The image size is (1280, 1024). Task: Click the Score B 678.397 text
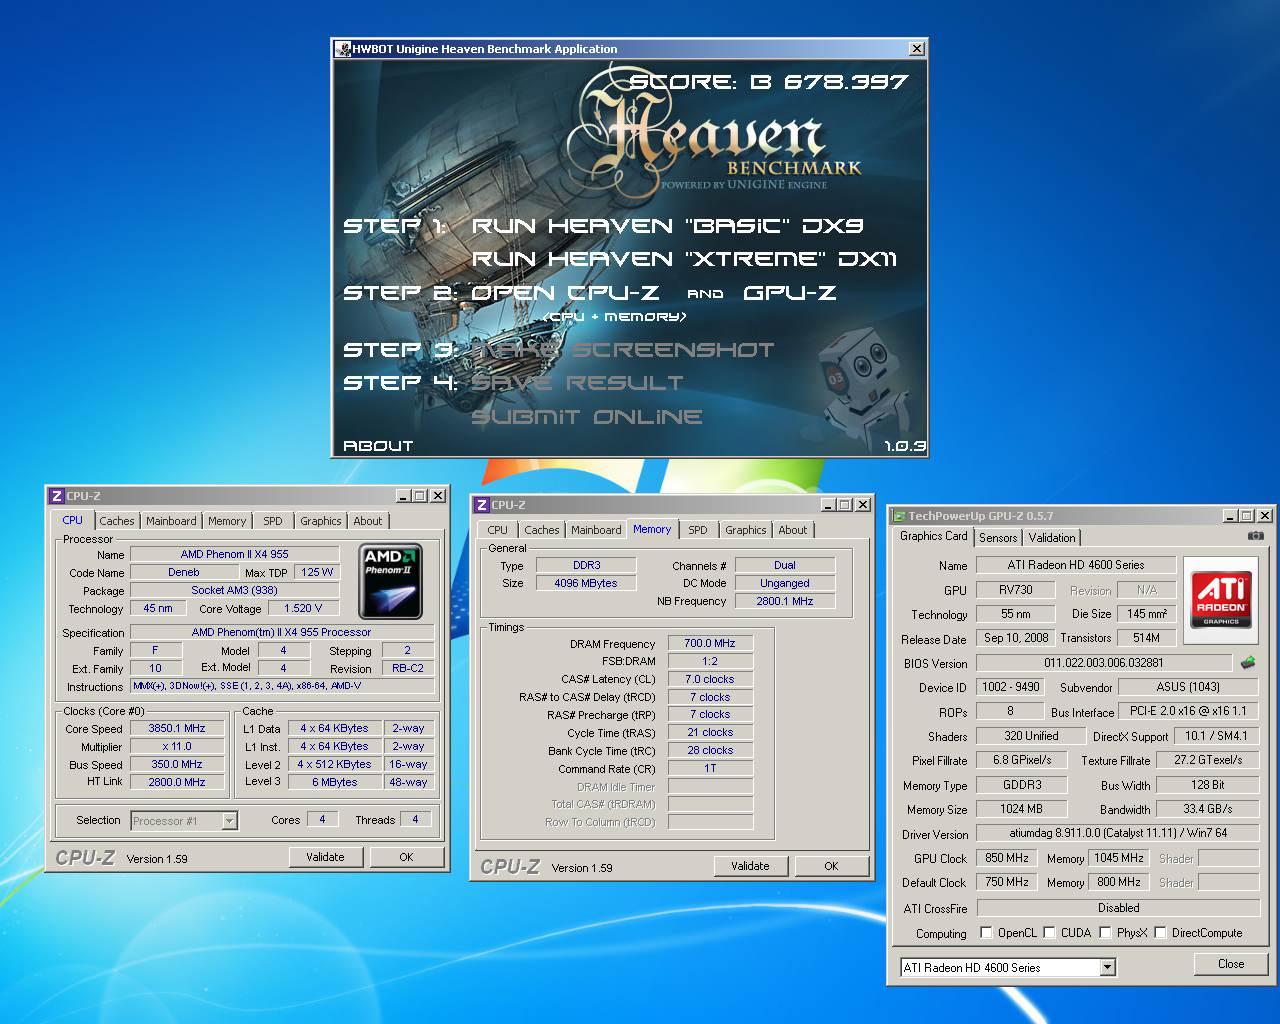pos(769,82)
